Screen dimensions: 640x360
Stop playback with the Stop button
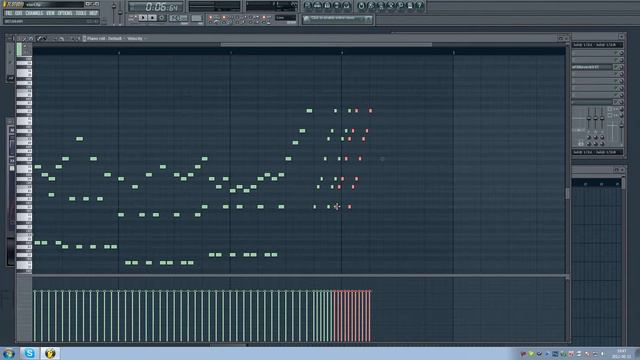[x=152, y=18]
